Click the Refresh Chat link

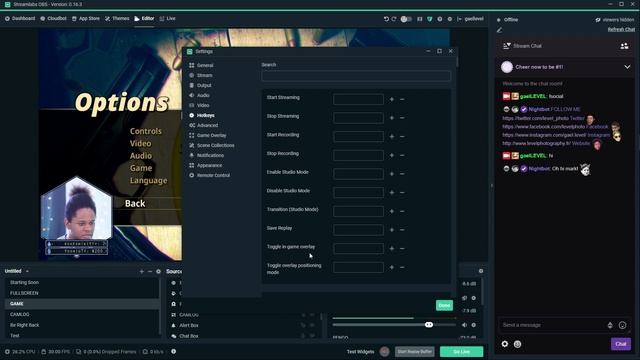click(621, 29)
